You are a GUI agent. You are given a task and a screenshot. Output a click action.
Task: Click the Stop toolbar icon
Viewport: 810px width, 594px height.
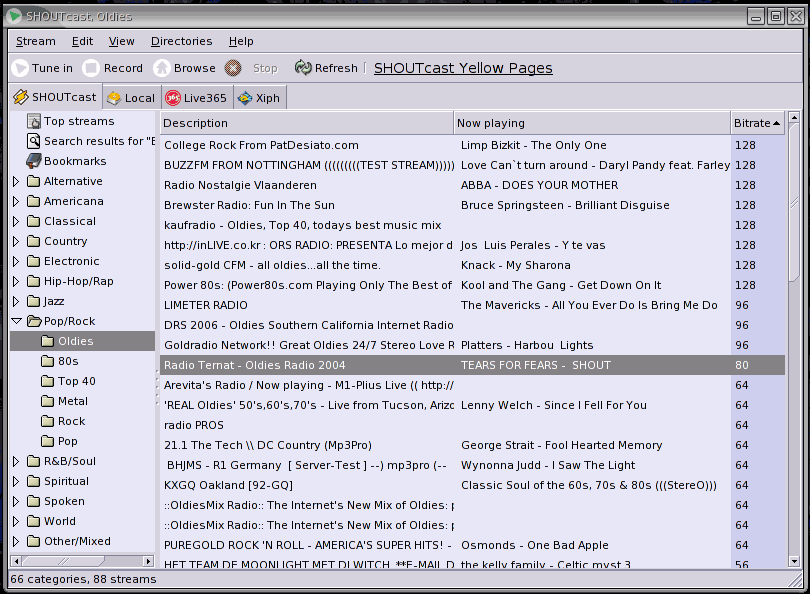[233, 68]
